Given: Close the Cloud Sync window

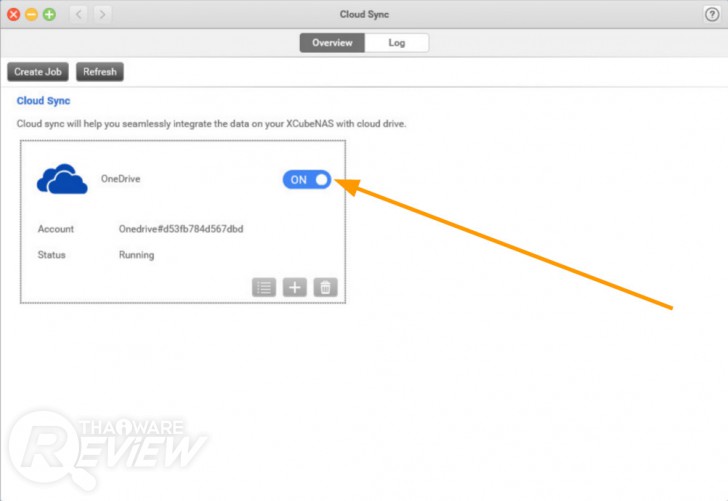Looking at the screenshot, I should (13, 14).
